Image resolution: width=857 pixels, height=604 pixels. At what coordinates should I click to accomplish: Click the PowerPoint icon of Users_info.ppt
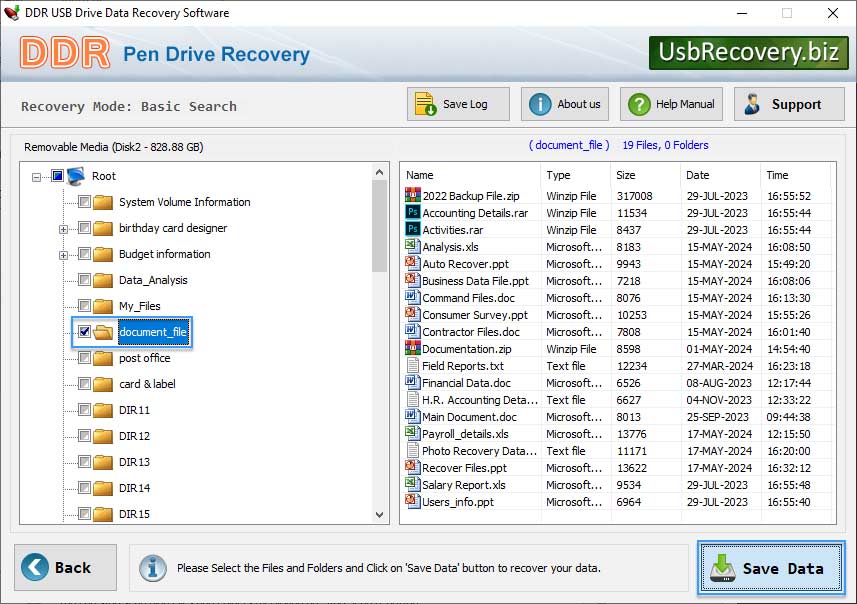pyautogui.click(x=413, y=500)
